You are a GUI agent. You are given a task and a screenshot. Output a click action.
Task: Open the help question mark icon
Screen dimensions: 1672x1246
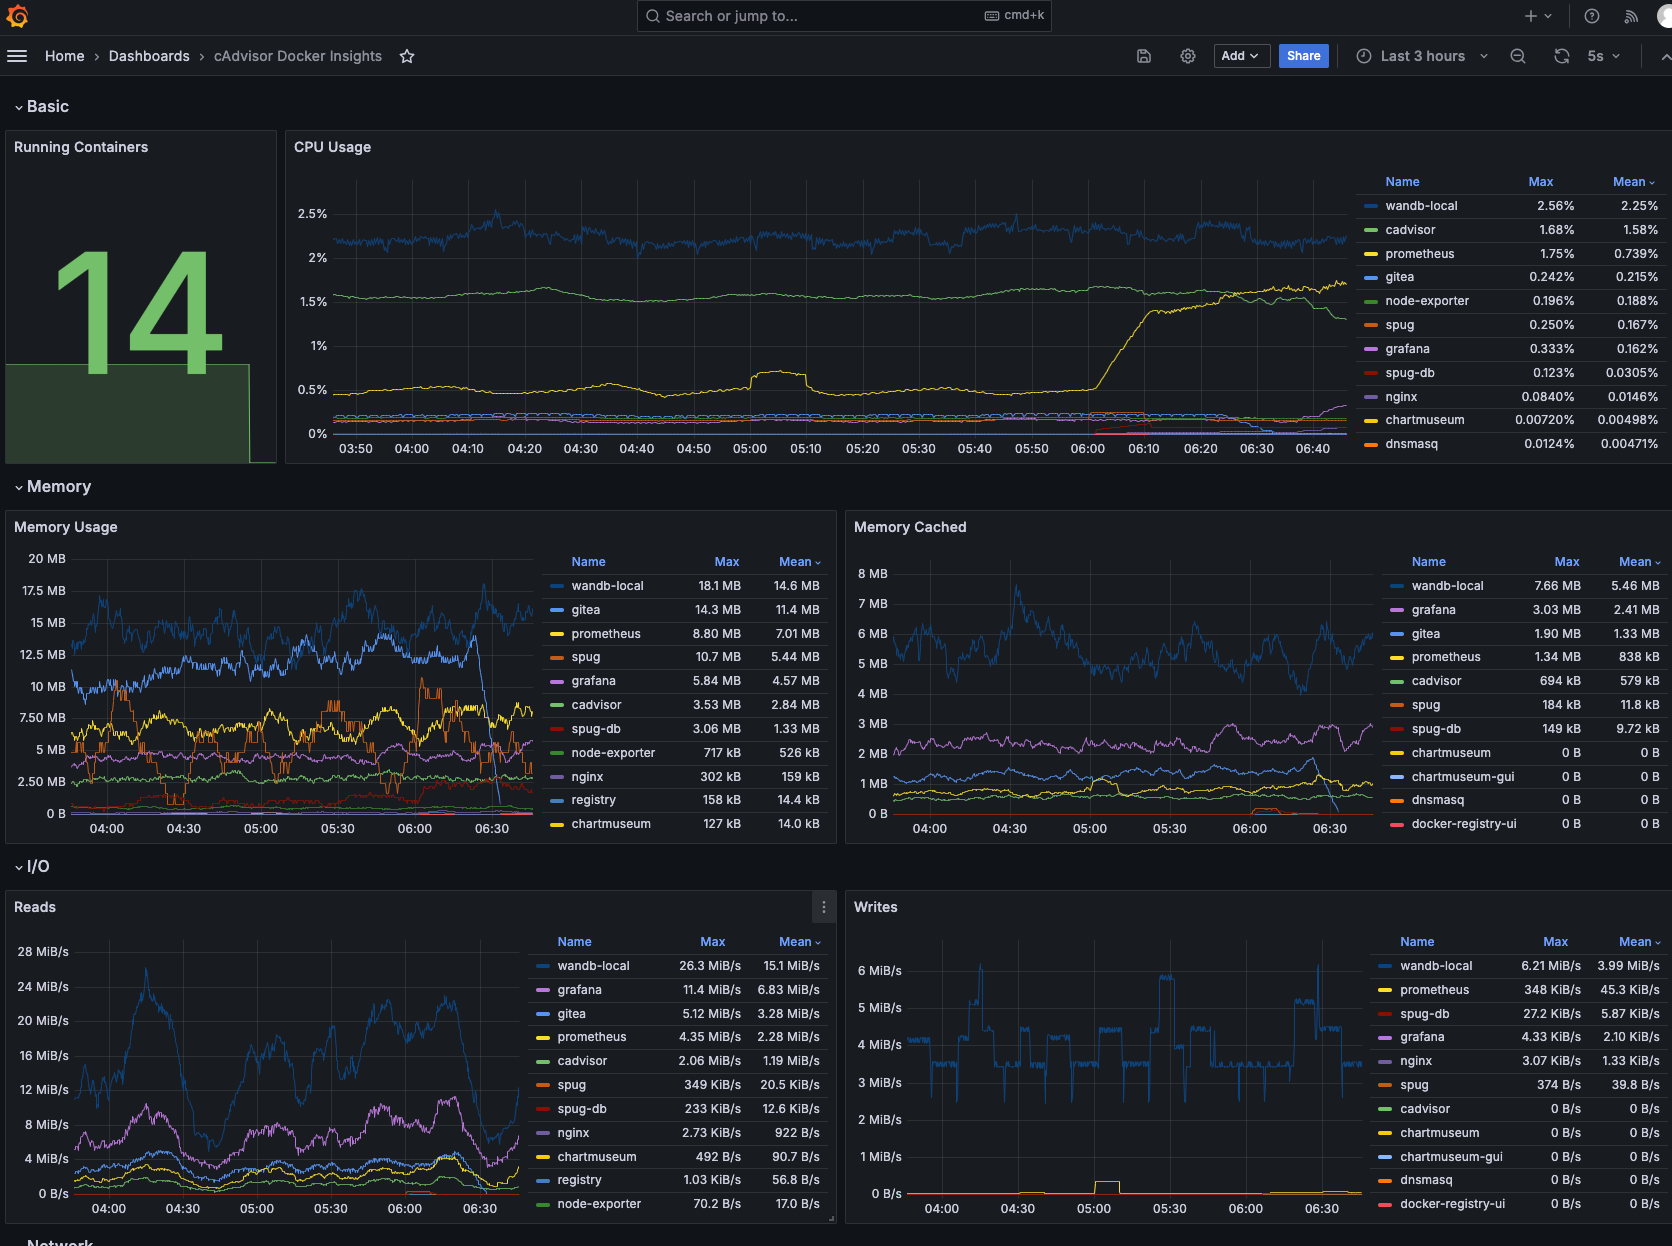[1592, 16]
